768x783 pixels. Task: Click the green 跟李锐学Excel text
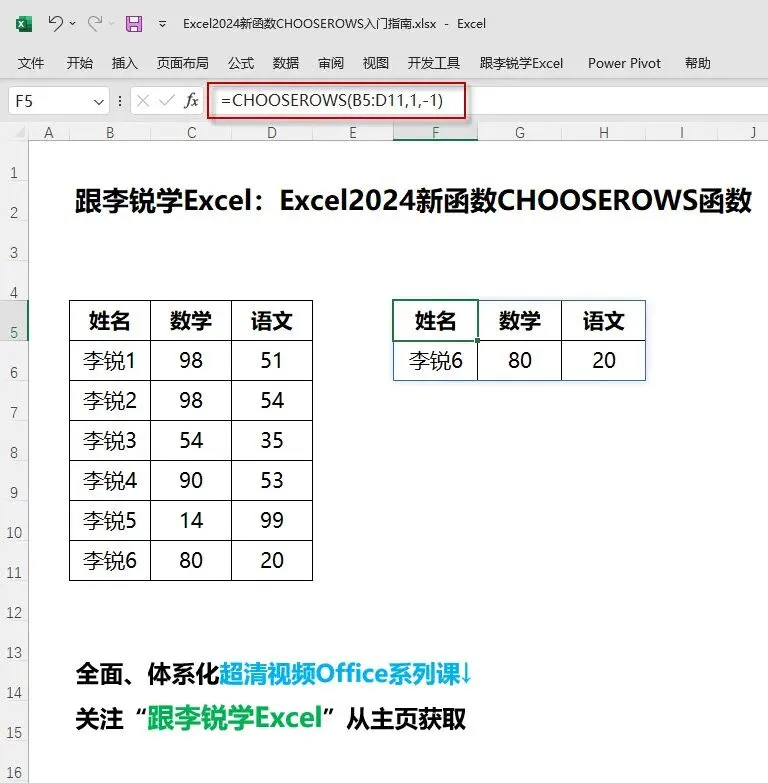[x=235, y=719]
